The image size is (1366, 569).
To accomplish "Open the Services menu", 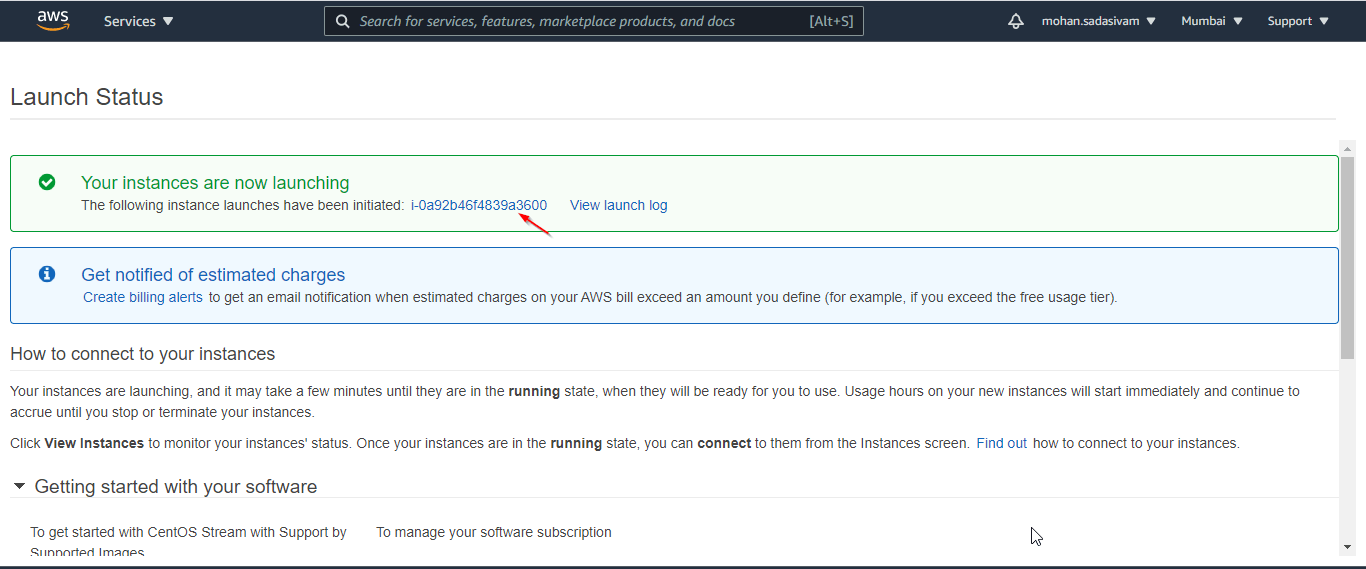I will [x=138, y=21].
